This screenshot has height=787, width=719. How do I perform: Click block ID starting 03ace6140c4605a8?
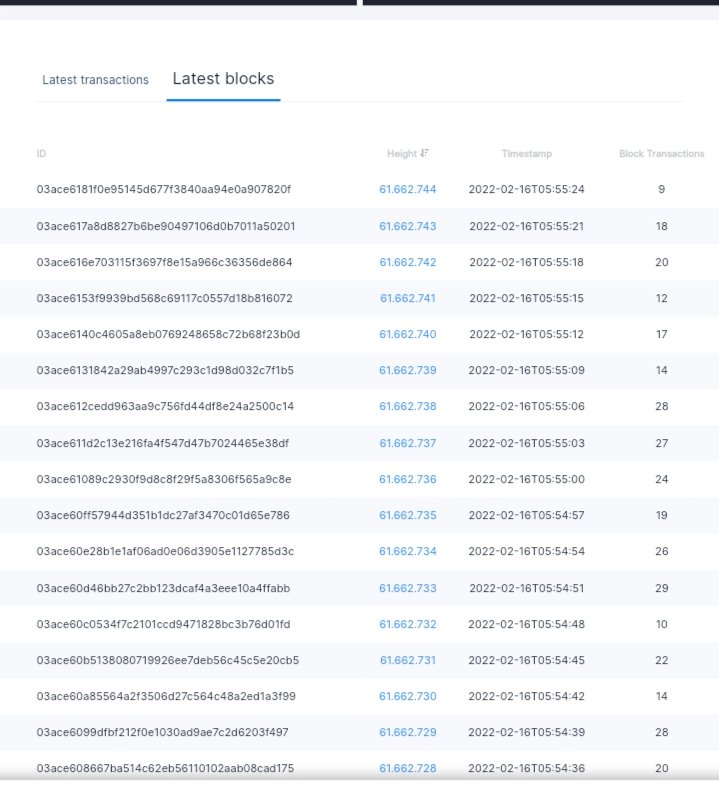pos(168,334)
